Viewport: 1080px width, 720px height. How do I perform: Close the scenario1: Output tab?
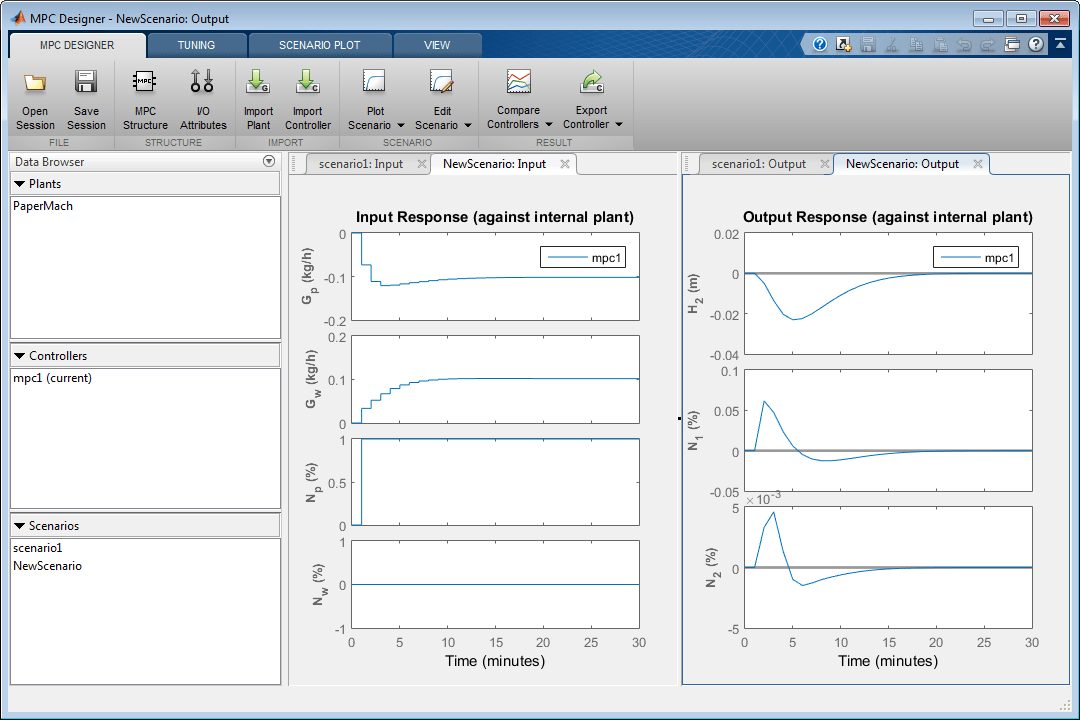[x=824, y=164]
